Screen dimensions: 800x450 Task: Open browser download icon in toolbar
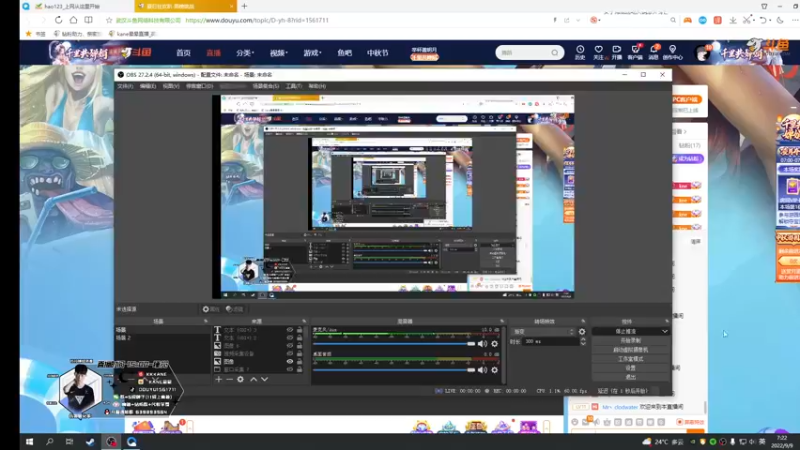[733, 20]
